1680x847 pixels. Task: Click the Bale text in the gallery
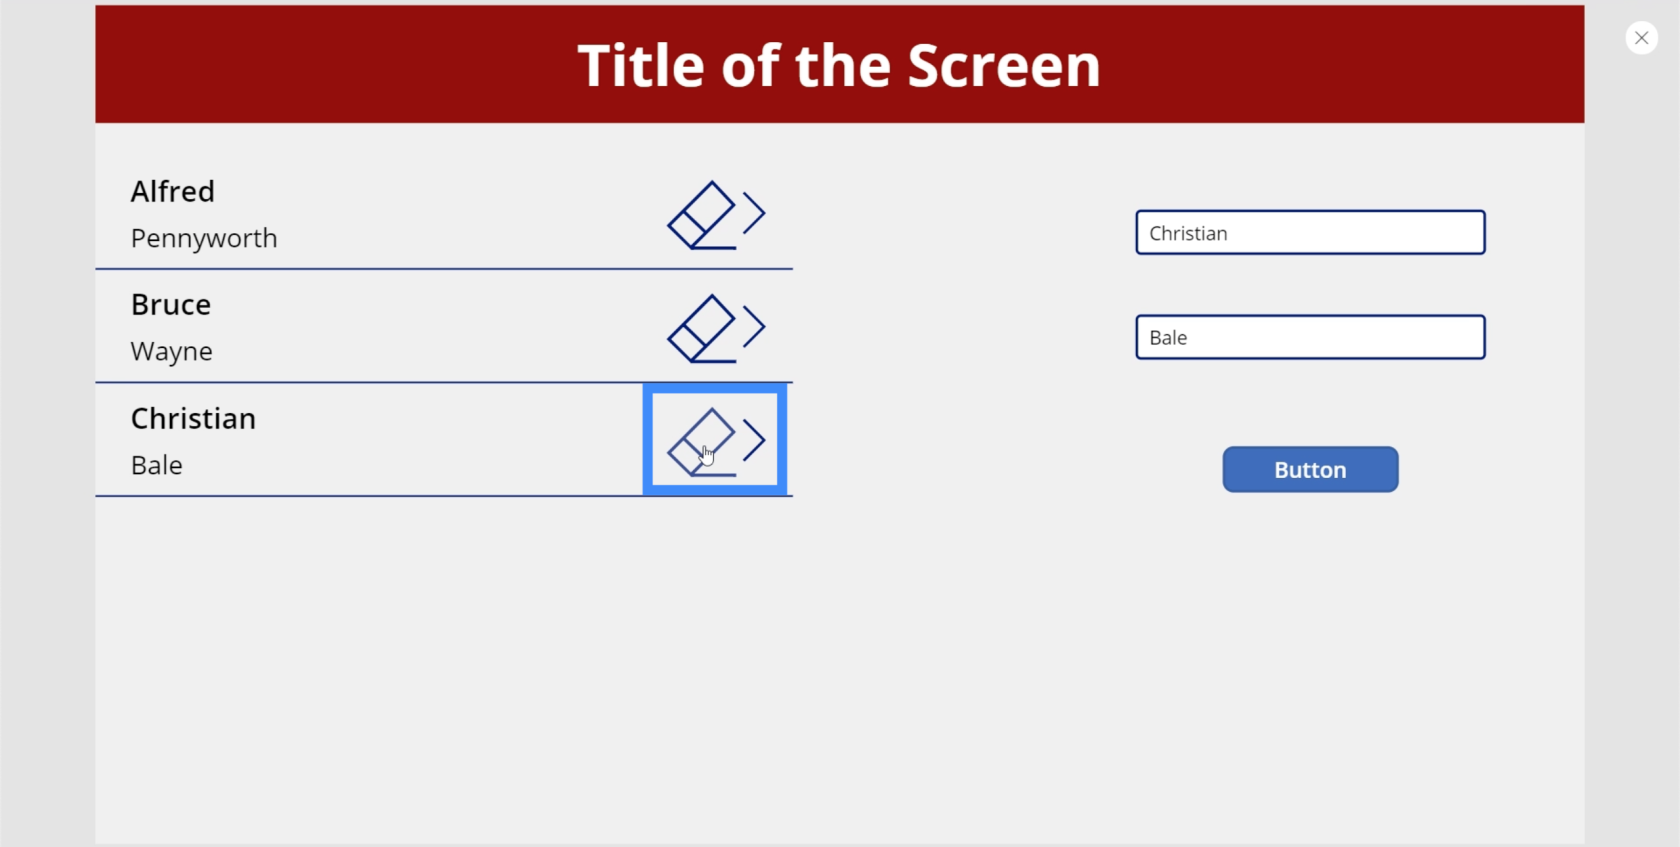(157, 465)
